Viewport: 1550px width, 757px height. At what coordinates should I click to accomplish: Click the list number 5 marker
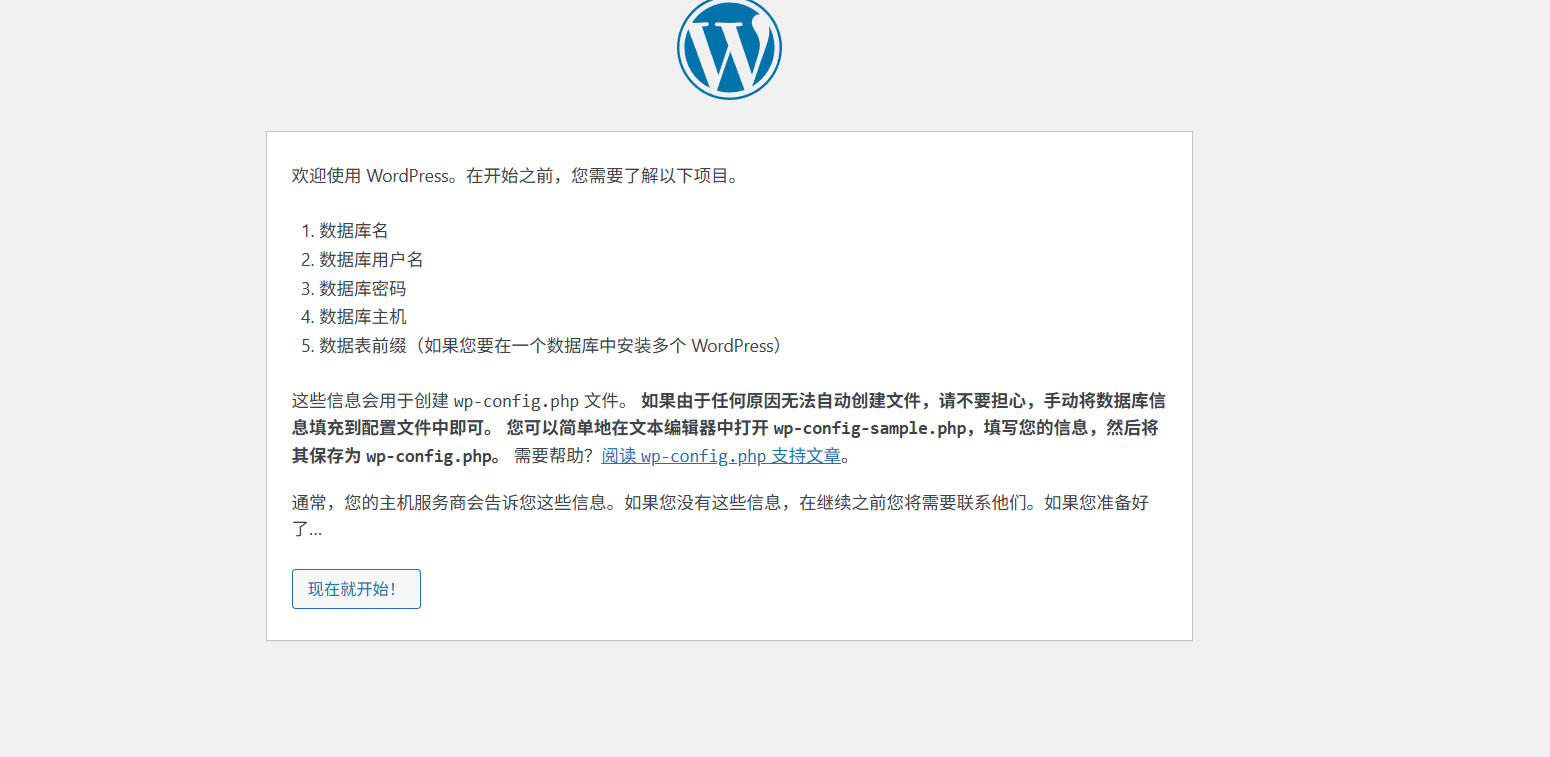click(x=307, y=346)
